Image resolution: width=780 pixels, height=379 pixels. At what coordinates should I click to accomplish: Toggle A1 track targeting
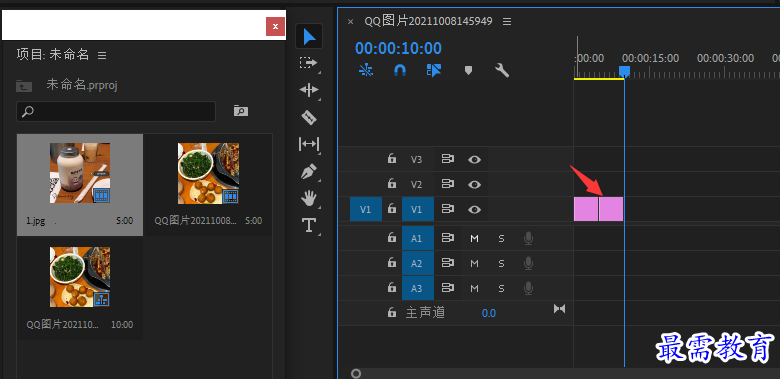coord(418,238)
